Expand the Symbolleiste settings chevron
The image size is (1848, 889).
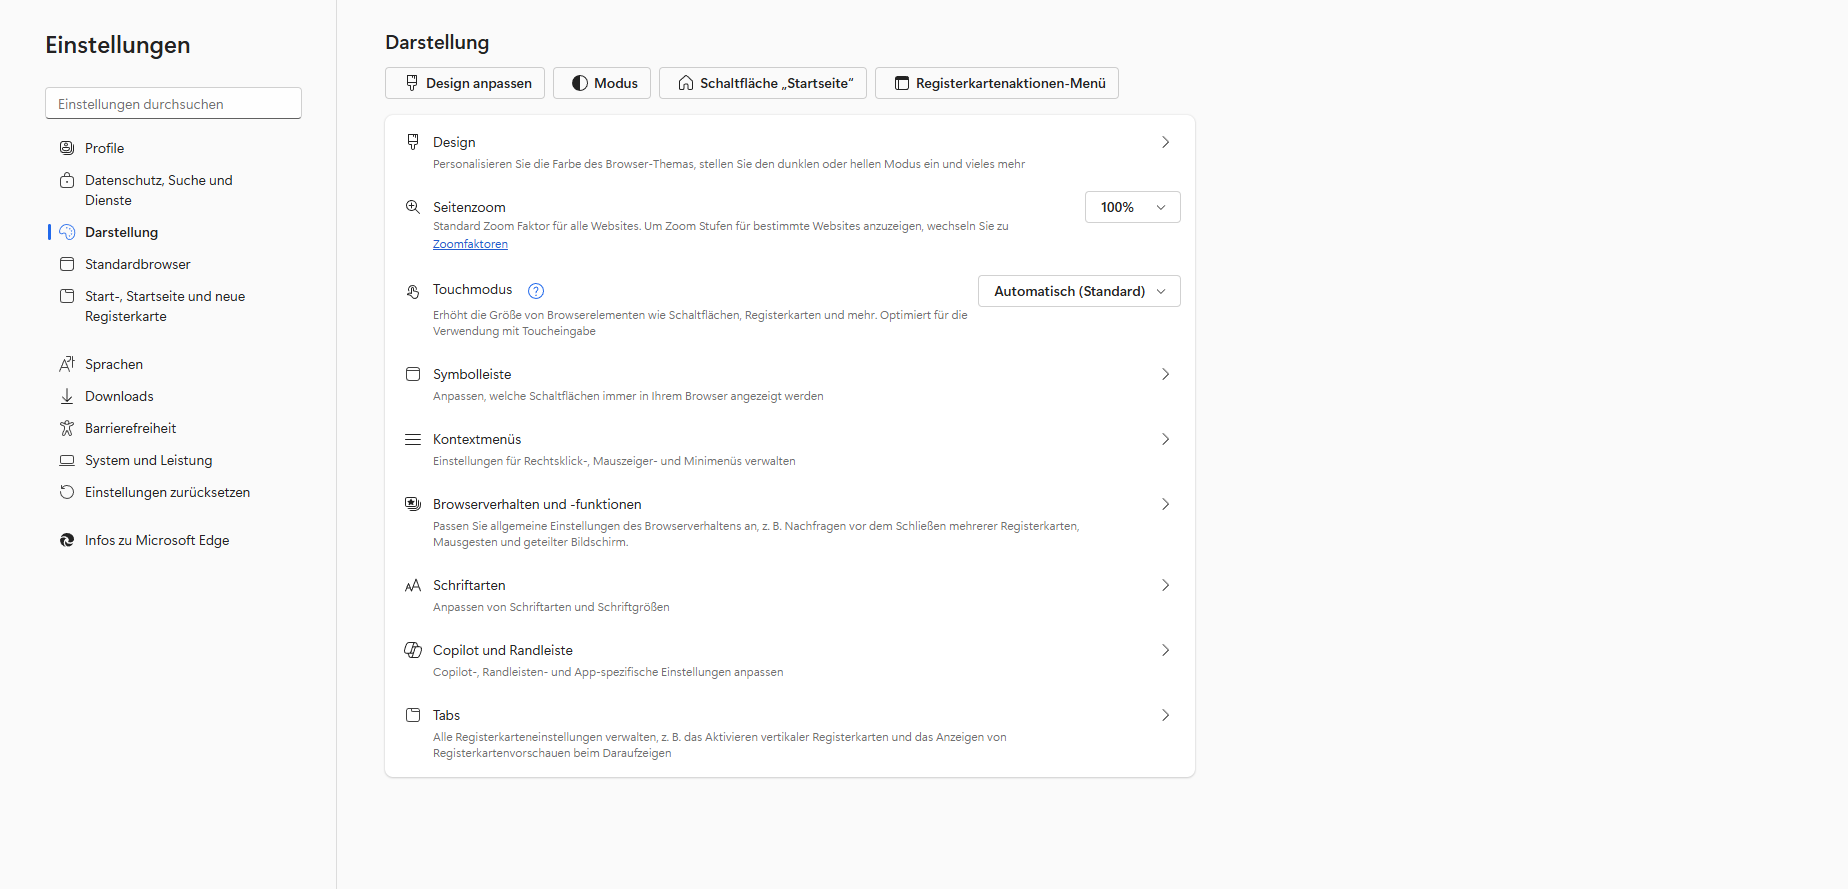point(1165,374)
